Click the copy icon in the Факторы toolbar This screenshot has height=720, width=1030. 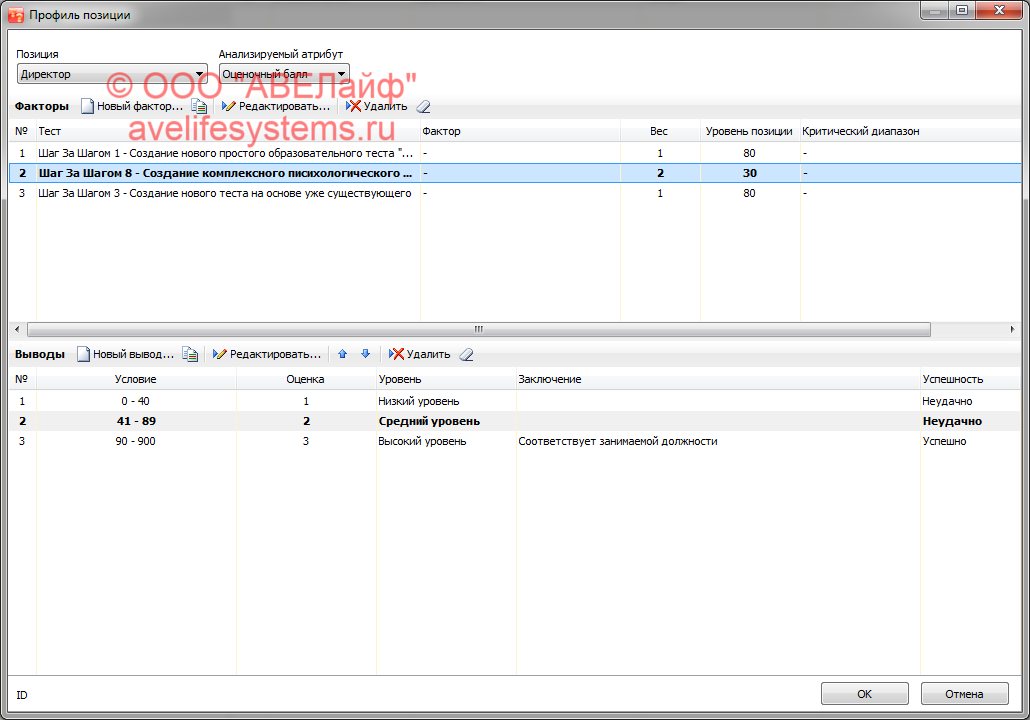click(200, 106)
